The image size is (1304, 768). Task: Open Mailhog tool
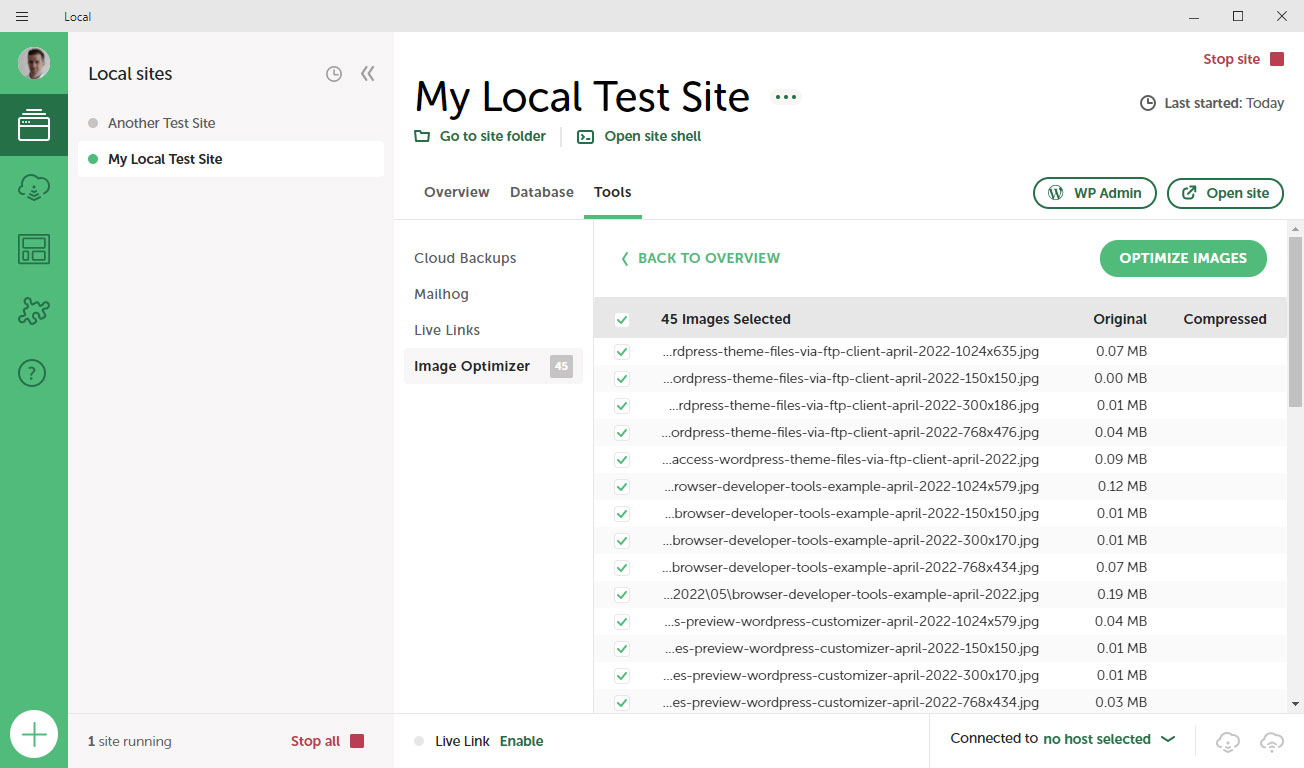441,294
